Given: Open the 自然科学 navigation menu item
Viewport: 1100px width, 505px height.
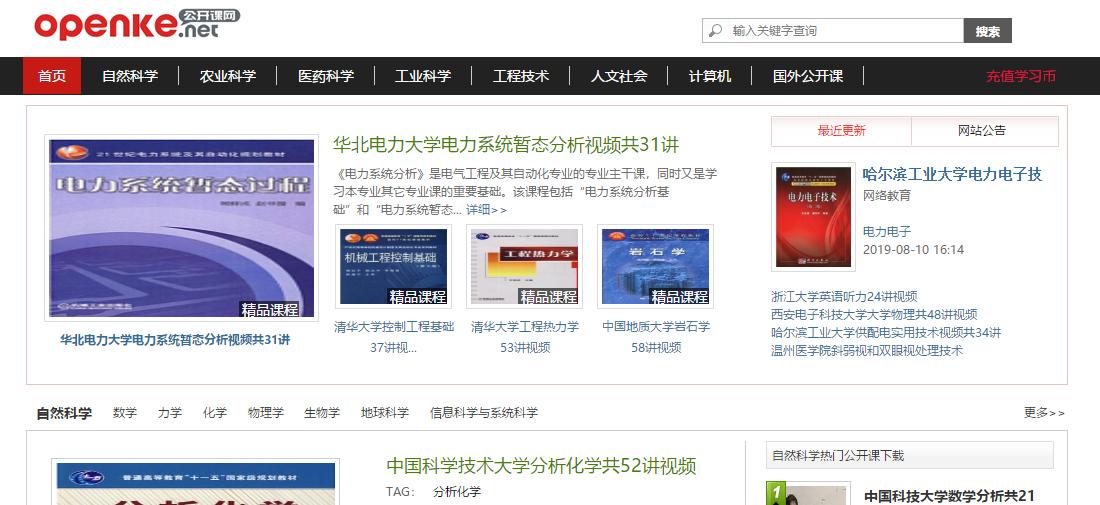Looking at the screenshot, I should 130,76.
